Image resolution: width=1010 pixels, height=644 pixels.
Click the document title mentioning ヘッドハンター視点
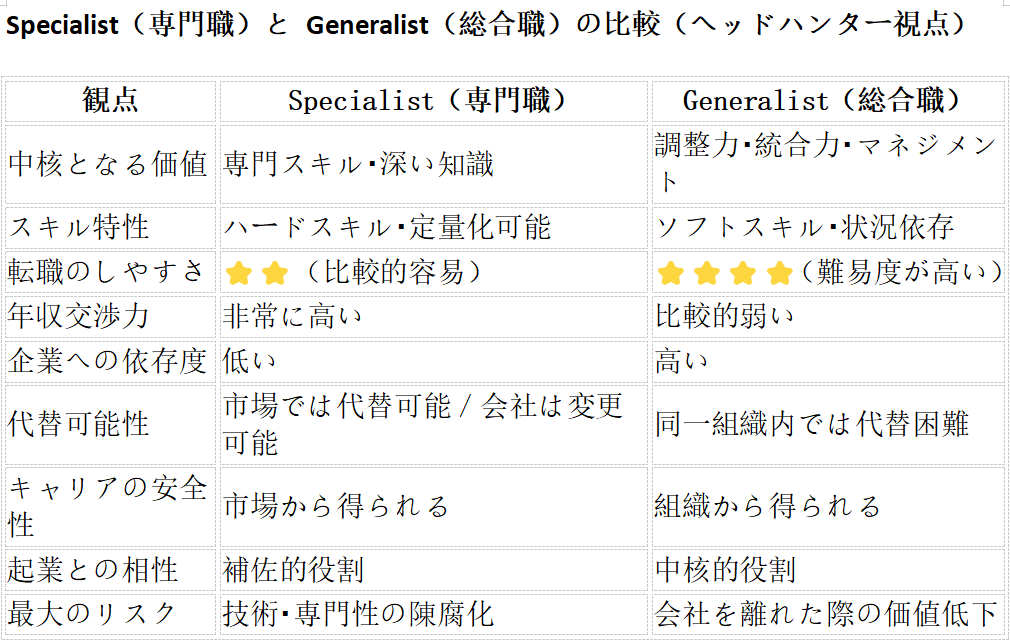486,25
